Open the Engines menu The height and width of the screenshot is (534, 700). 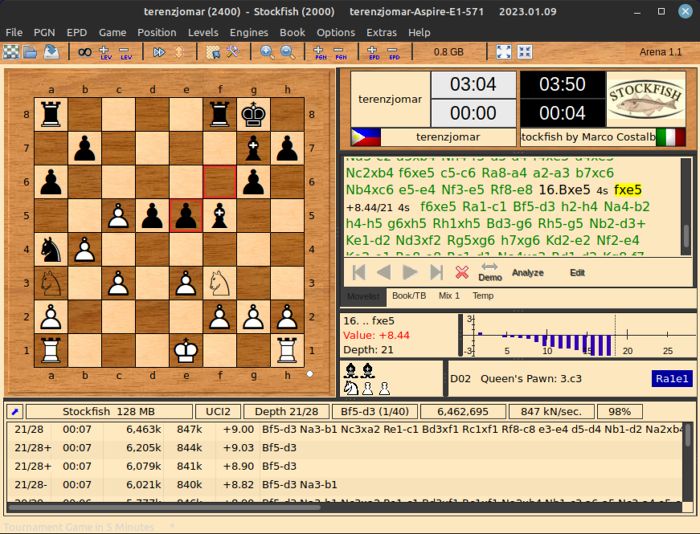[249, 33]
